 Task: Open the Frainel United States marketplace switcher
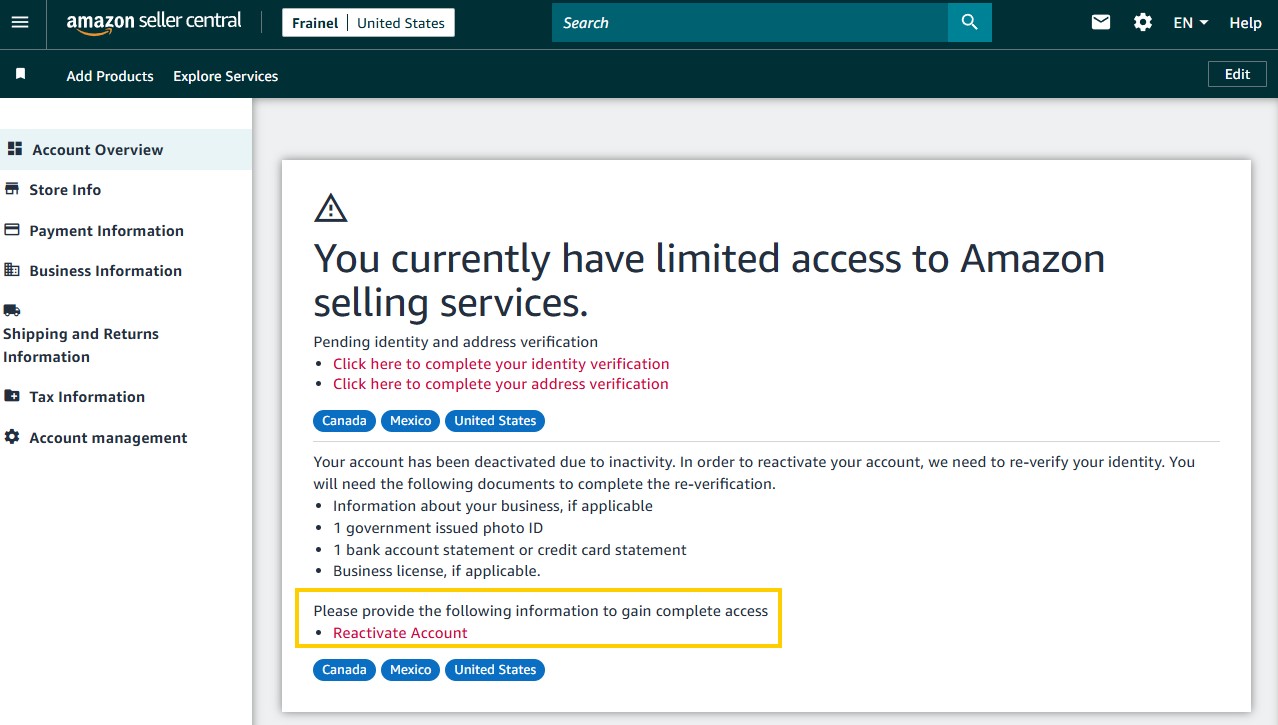368,22
